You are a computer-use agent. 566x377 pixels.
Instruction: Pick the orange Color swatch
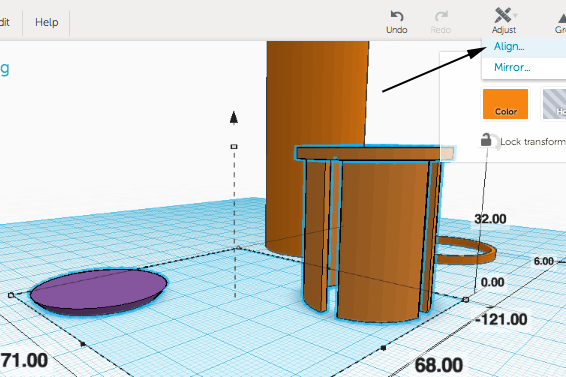(x=505, y=104)
